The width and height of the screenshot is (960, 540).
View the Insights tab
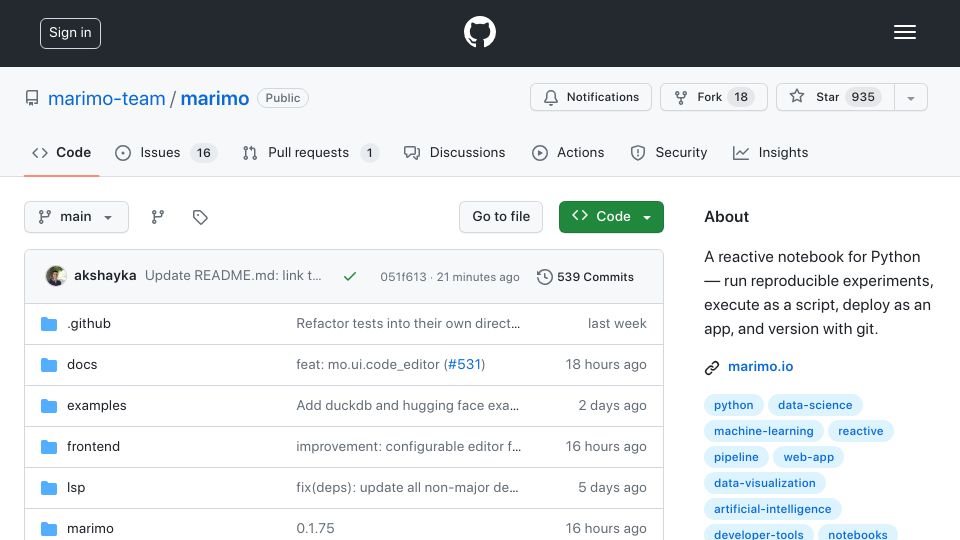tap(770, 152)
